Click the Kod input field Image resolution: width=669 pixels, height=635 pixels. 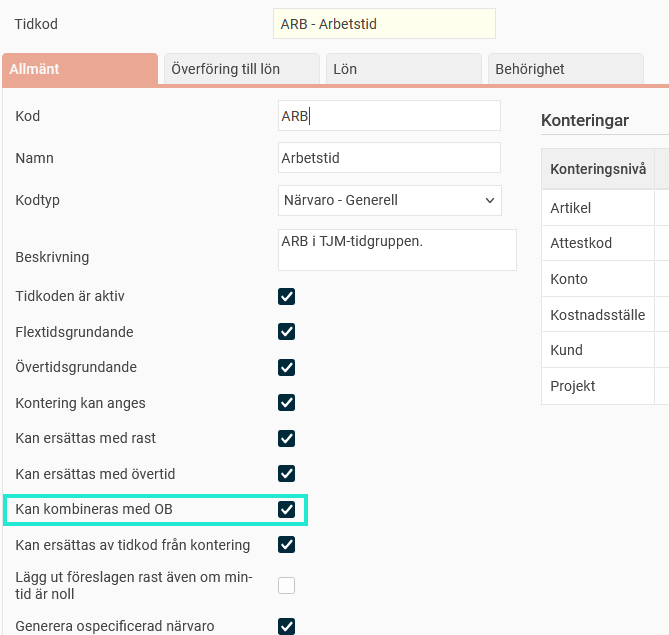coord(389,116)
